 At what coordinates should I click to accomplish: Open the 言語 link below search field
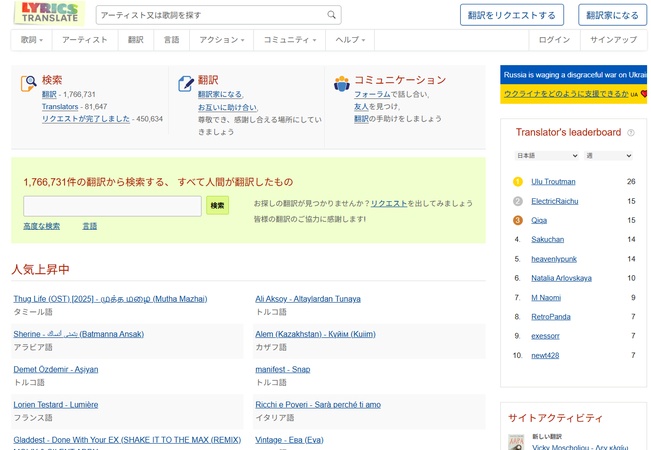90,226
